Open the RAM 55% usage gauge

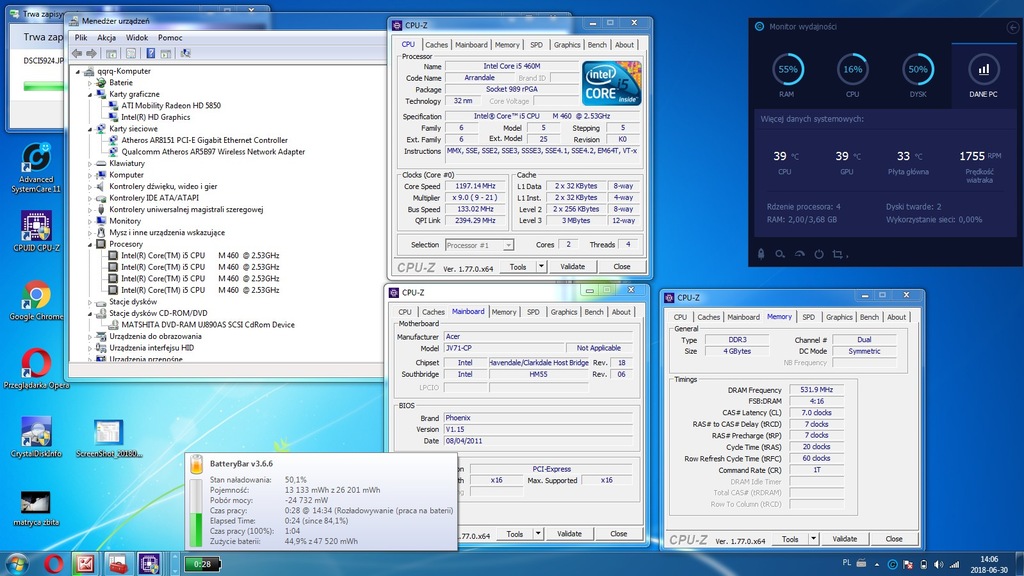click(788, 69)
